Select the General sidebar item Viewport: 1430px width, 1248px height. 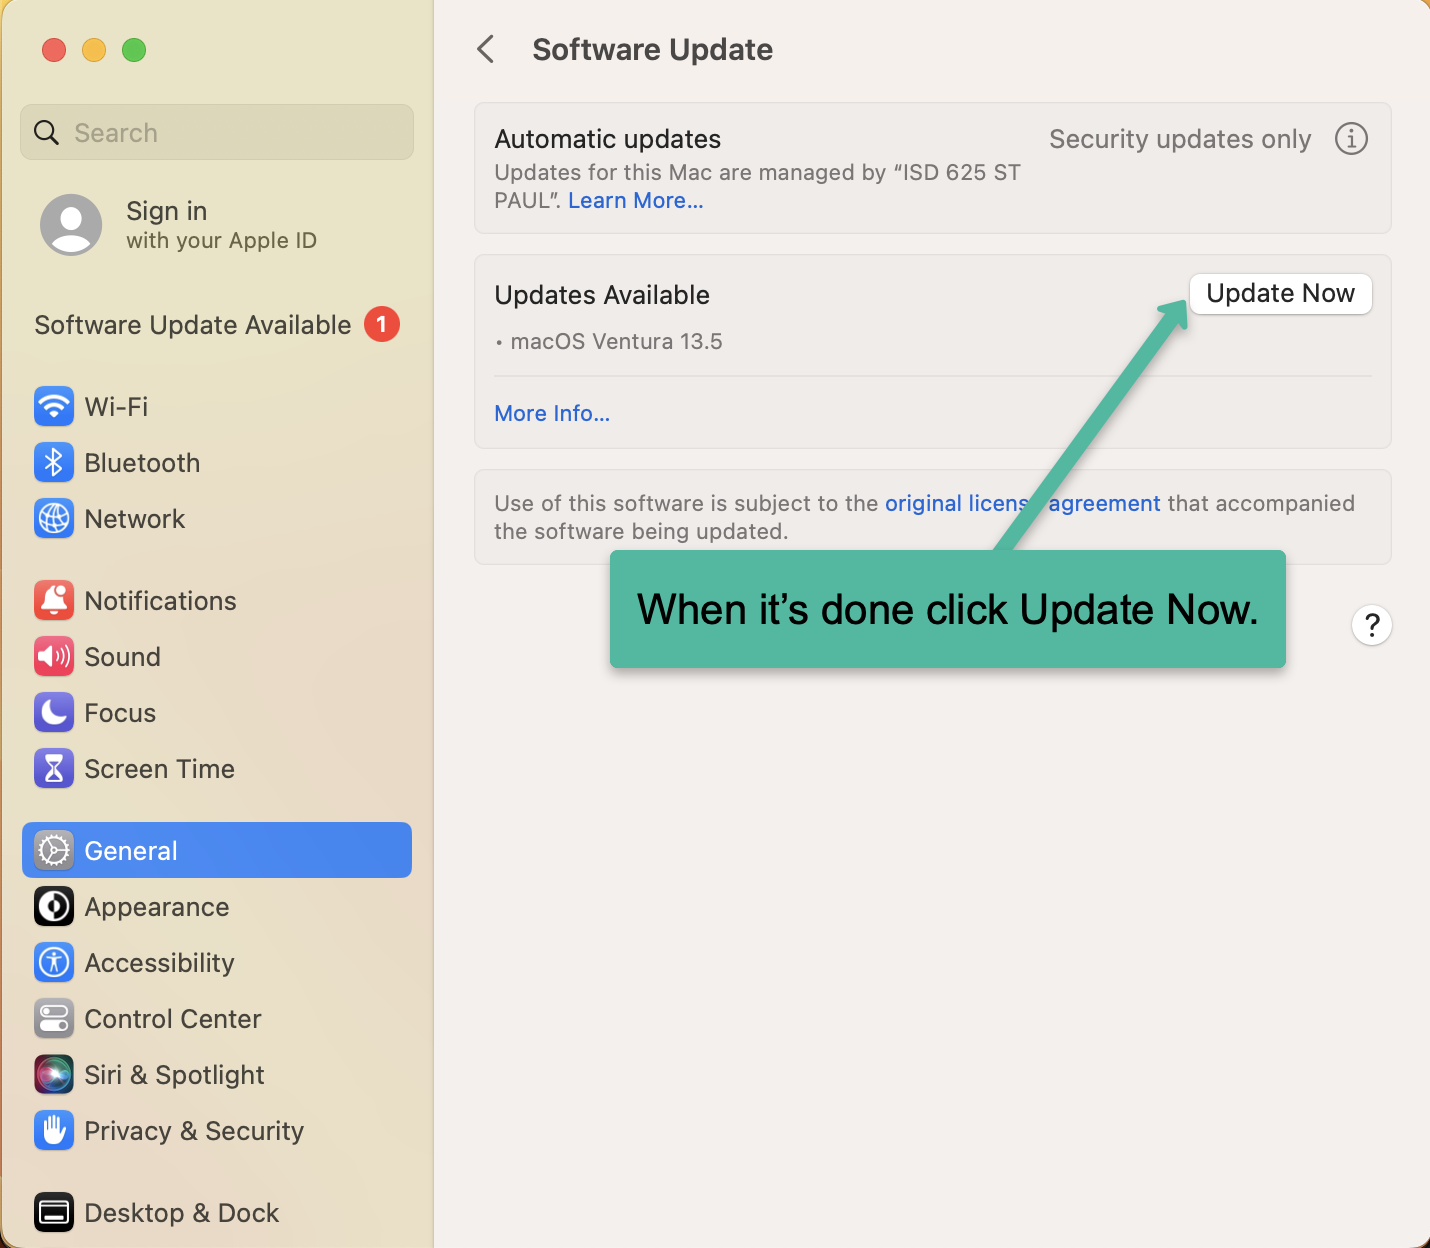coord(217,850)
